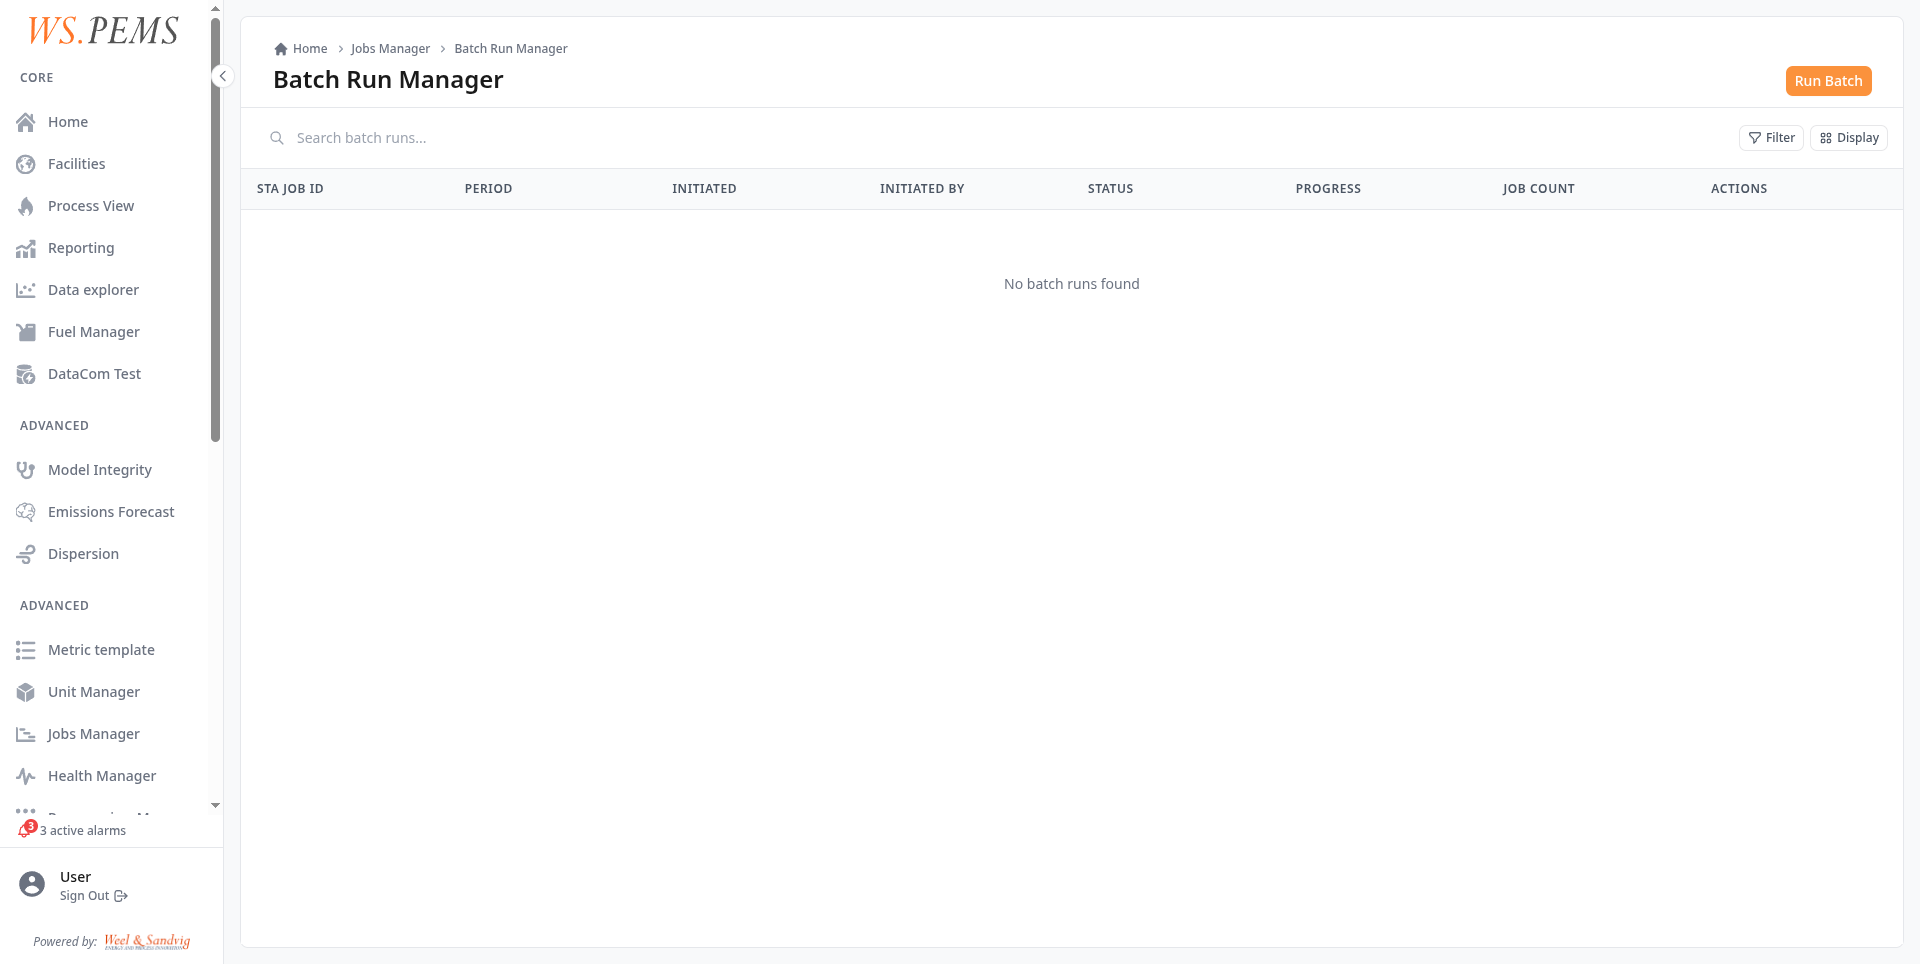This screenshot has height=964, width=1920.
Task: Click the DataCom Test database icon
Action: point(26,374)
